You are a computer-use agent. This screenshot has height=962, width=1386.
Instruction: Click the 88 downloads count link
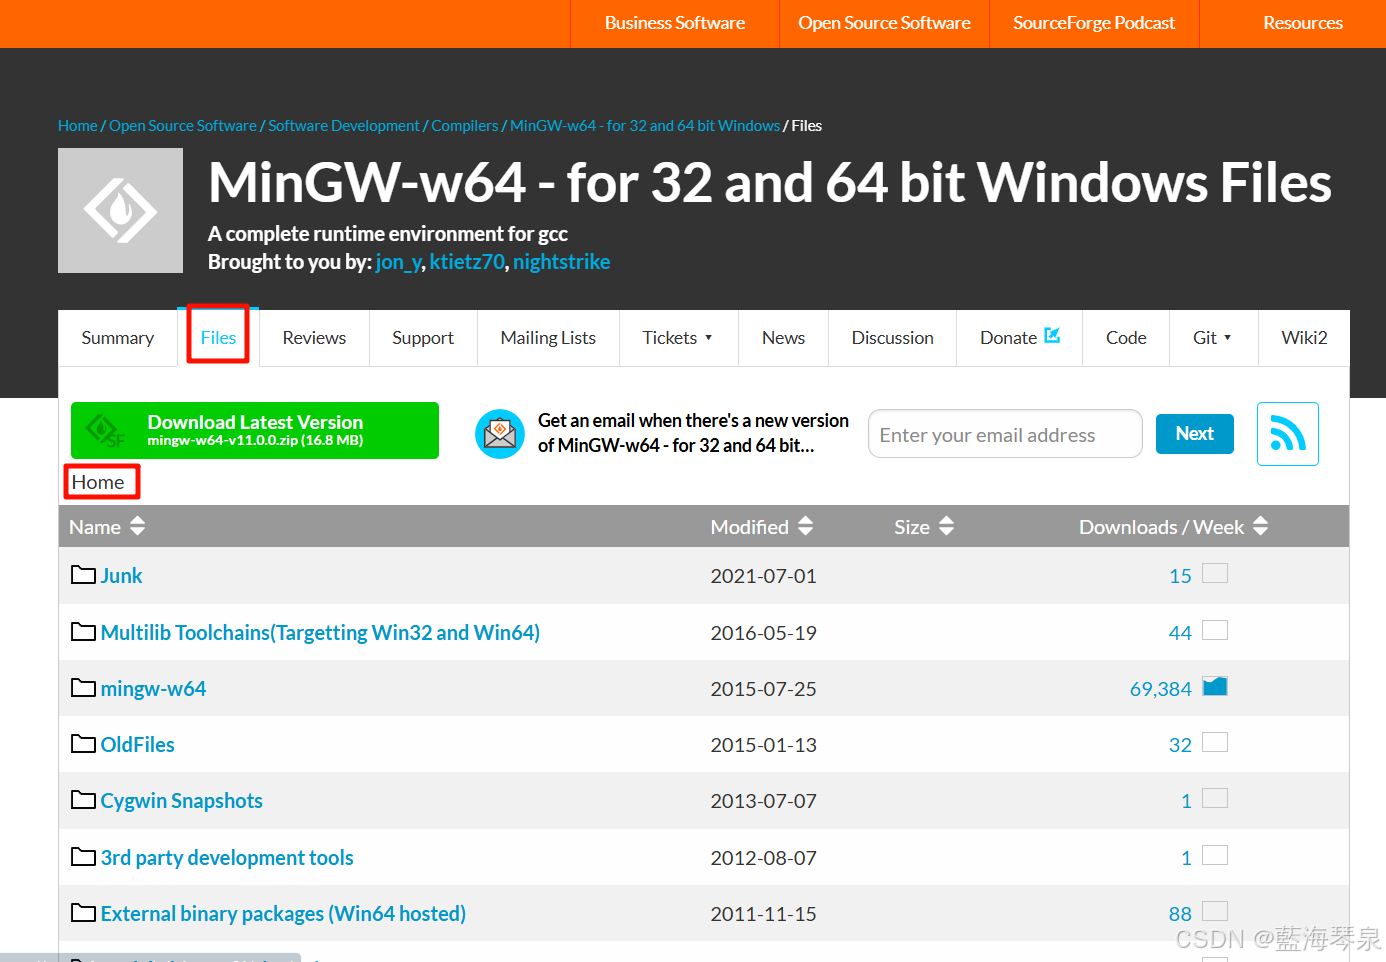[x=1180, y=914]
